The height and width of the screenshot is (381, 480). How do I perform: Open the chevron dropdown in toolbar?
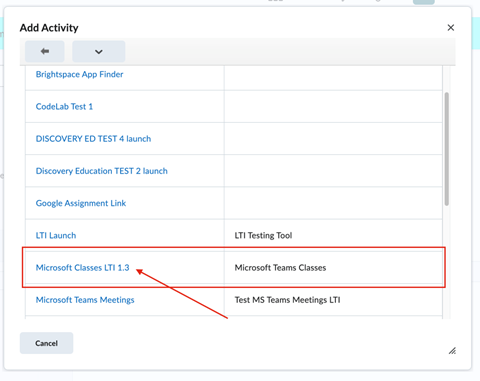pos(99,51)
